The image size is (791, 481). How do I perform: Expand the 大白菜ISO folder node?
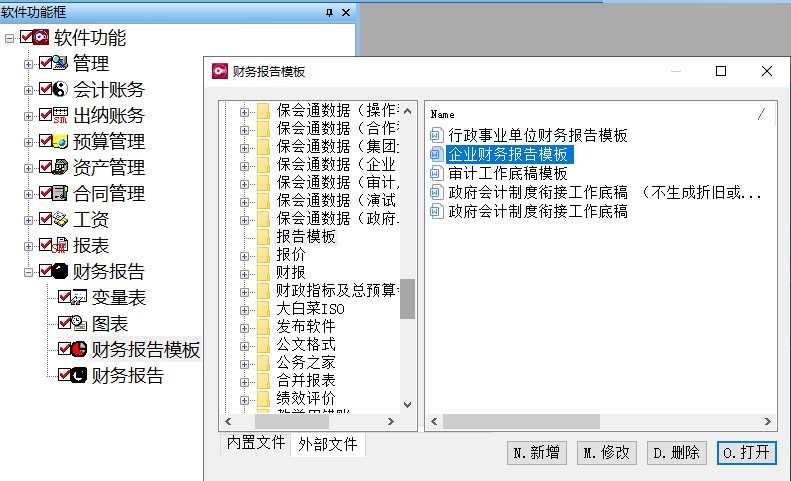click(x=244, y=309)
